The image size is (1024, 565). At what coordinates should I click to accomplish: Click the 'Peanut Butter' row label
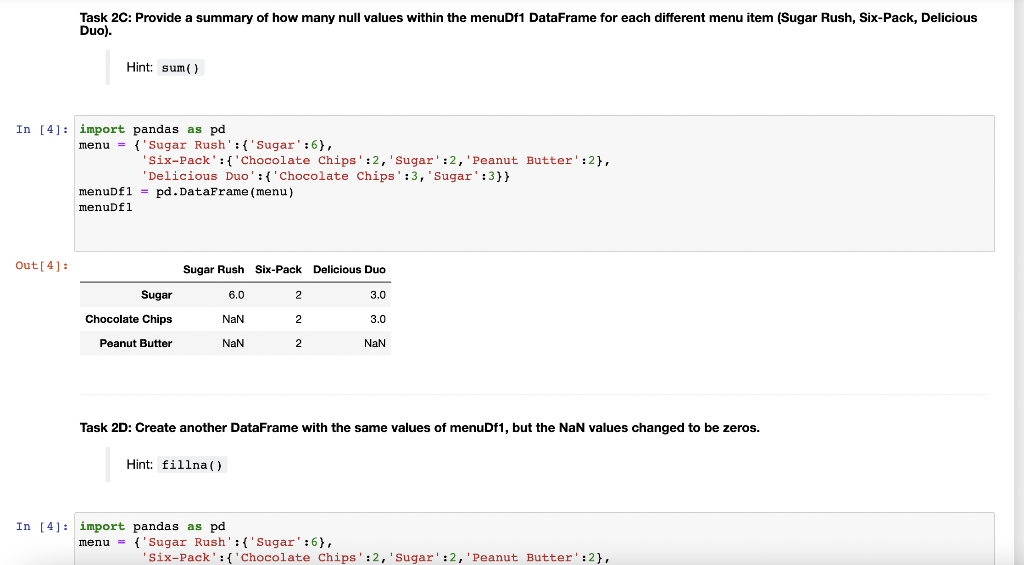[x=136, y=344]
